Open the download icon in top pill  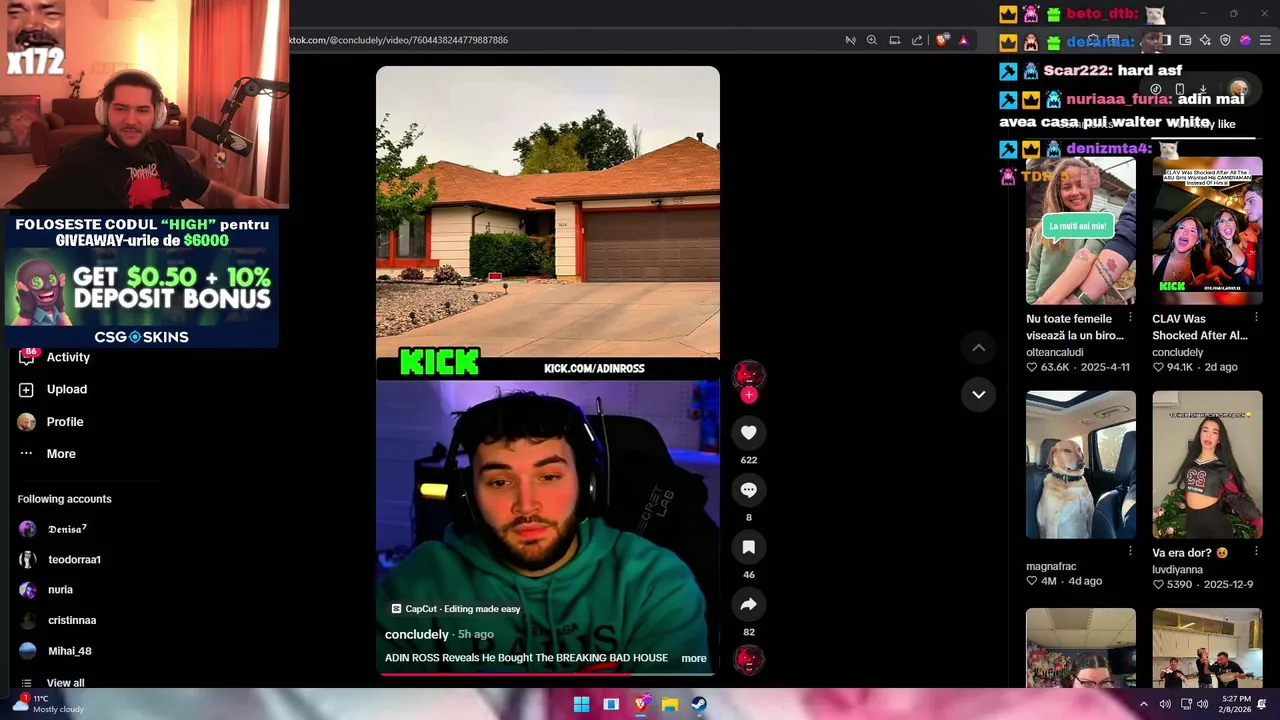click(x=1203, y=89)
